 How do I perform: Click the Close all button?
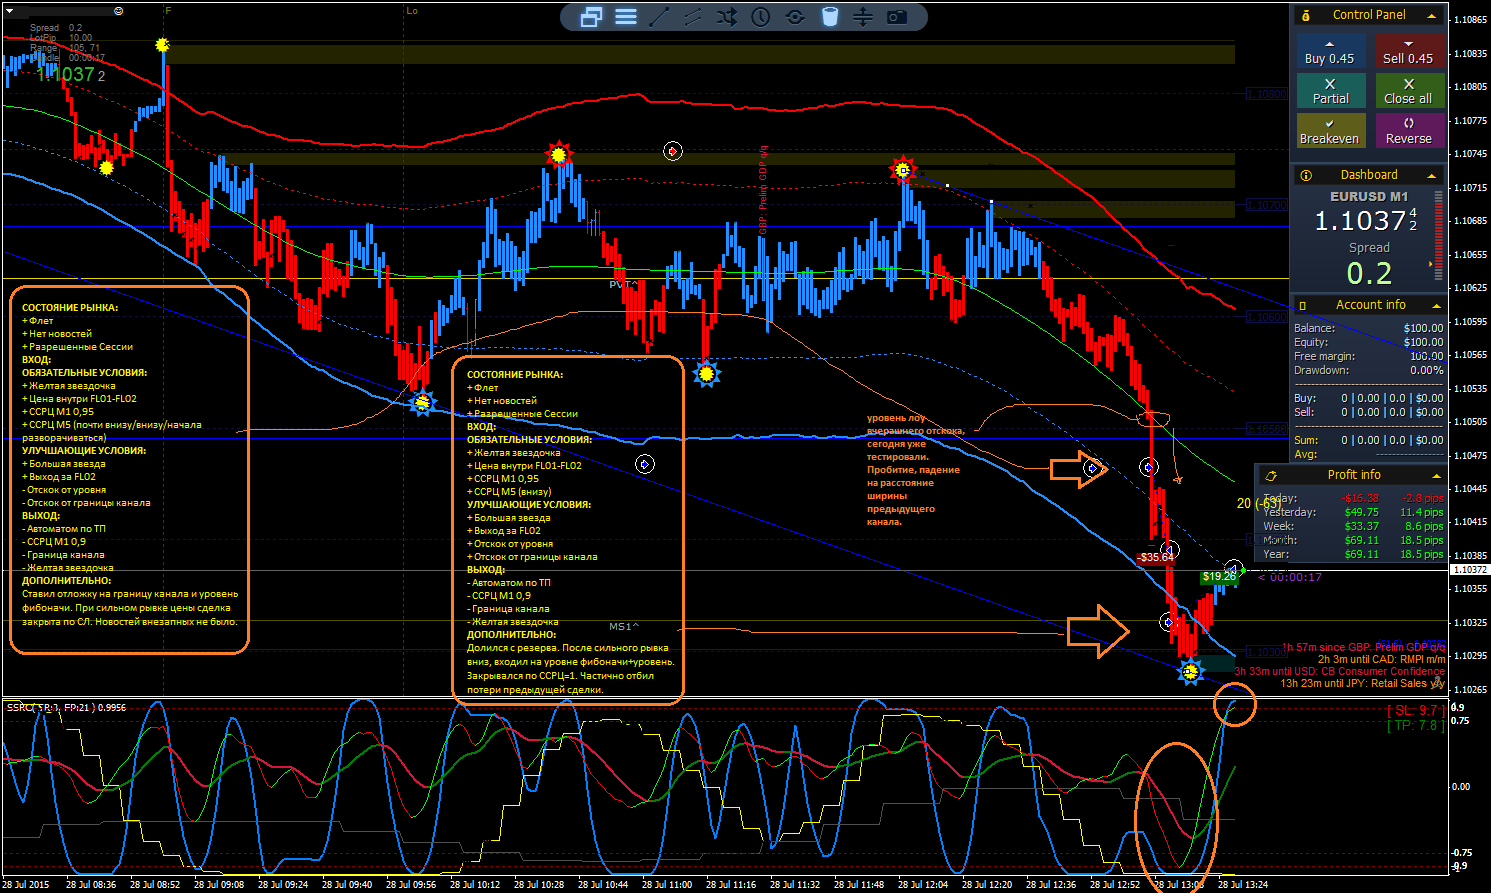pos(1409,91)
